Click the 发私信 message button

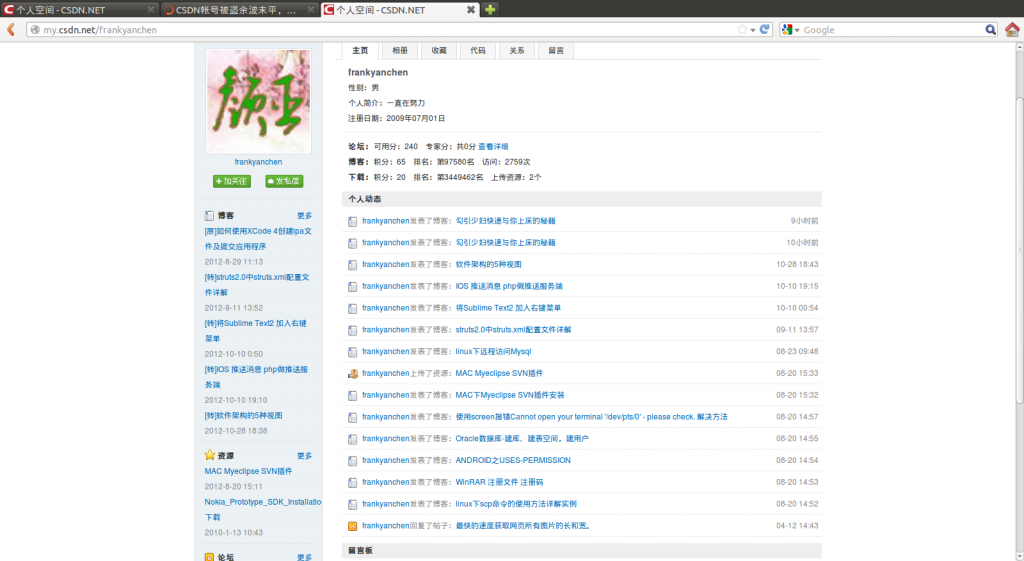click(x=284, y=181)
